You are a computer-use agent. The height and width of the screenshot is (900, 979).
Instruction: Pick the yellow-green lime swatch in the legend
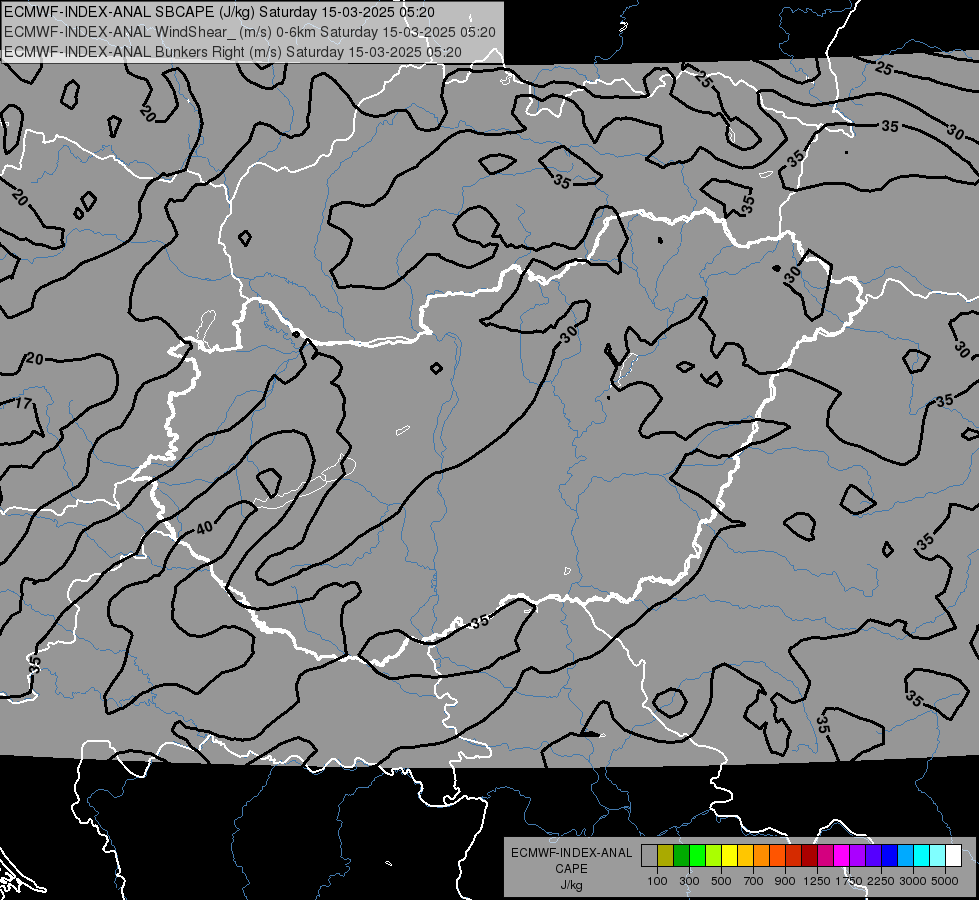coord(714,855)
